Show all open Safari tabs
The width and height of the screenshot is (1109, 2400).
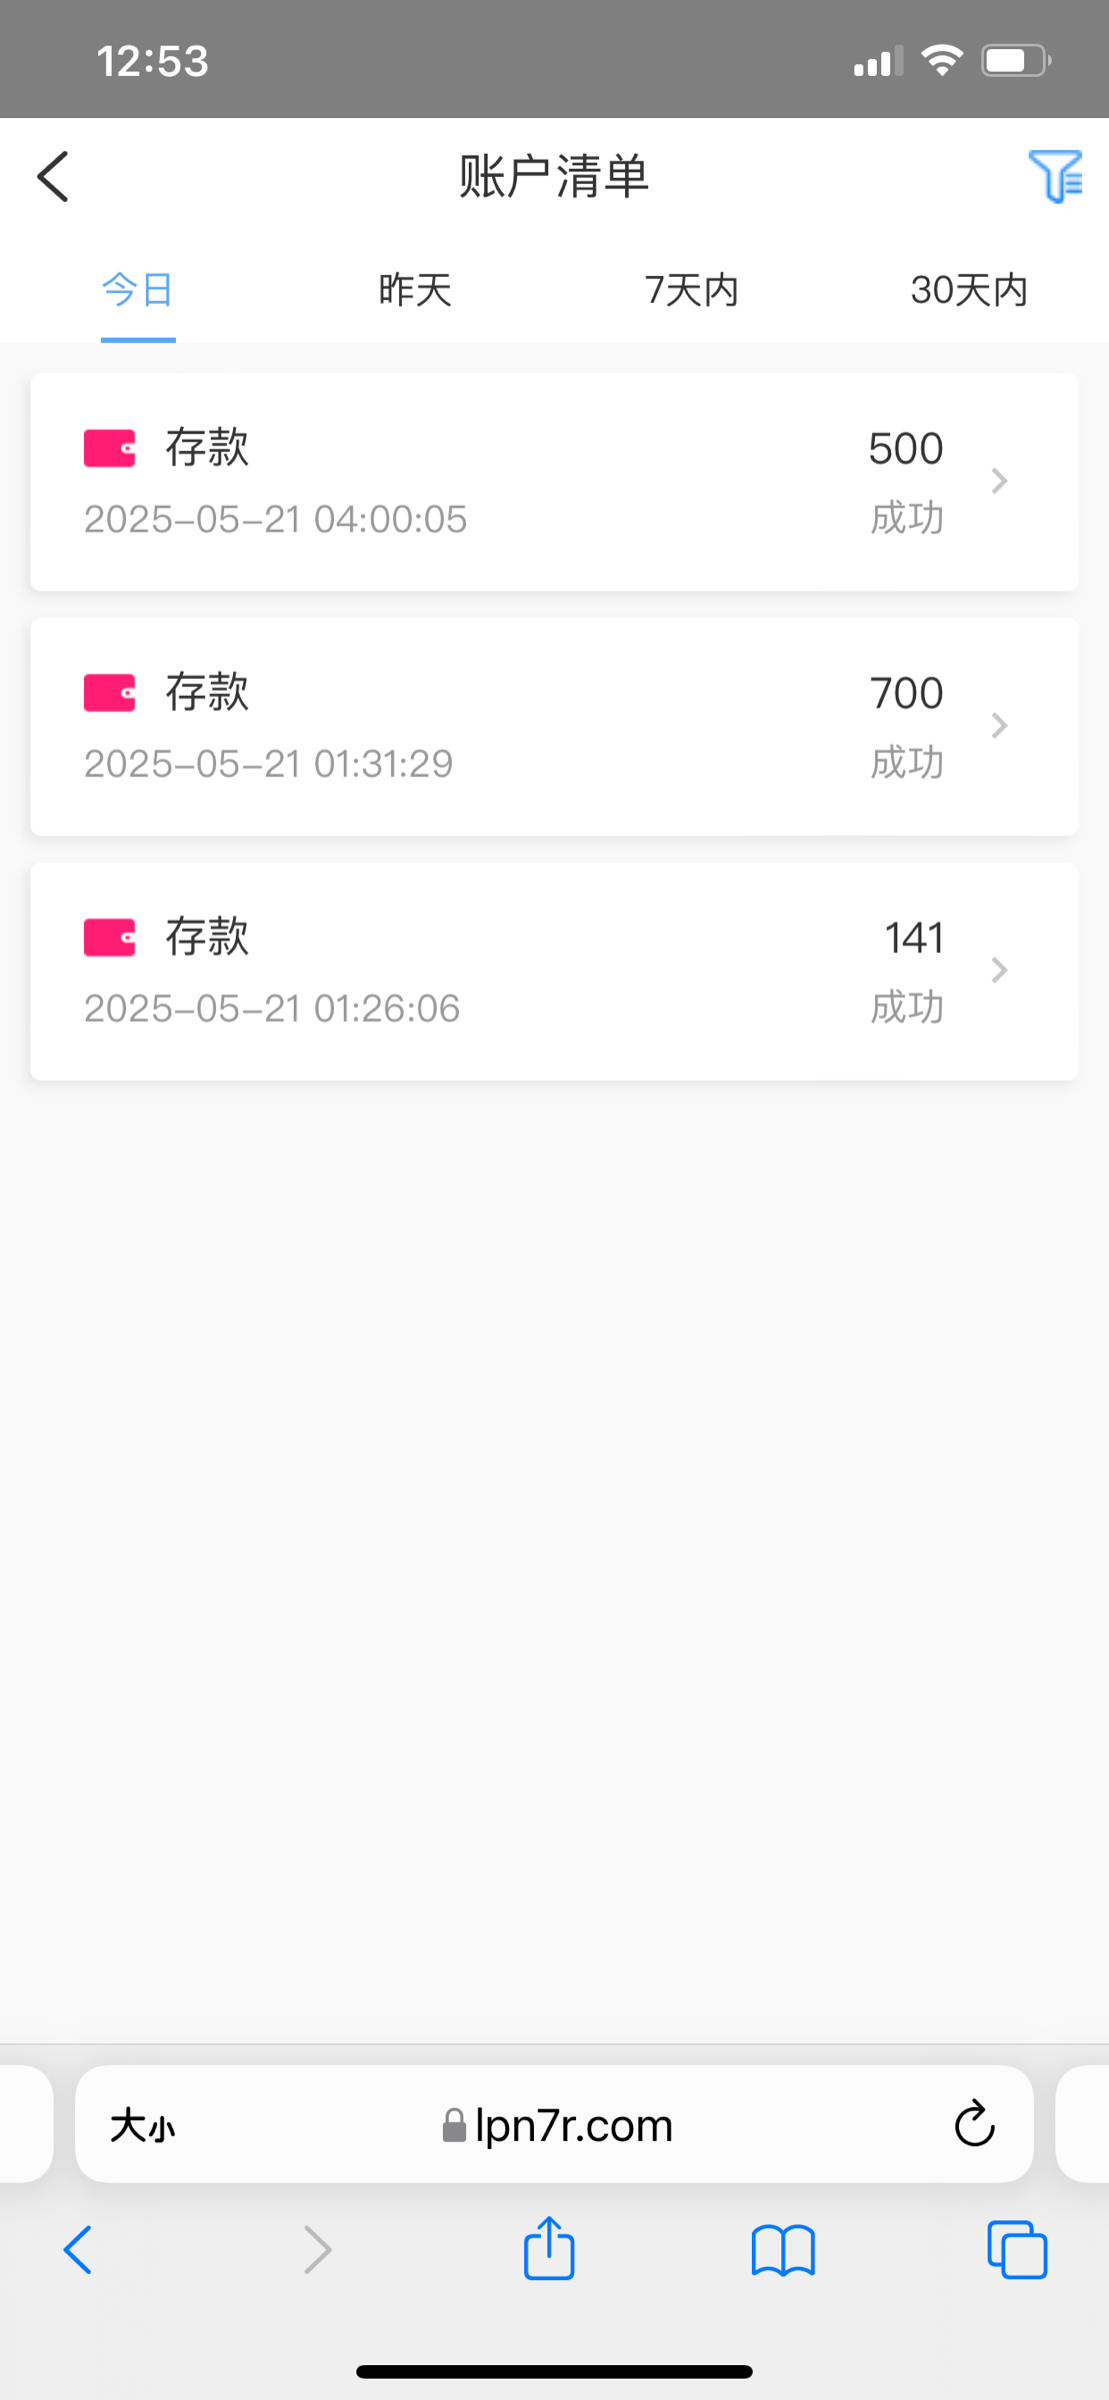tap(1016, 2251)
